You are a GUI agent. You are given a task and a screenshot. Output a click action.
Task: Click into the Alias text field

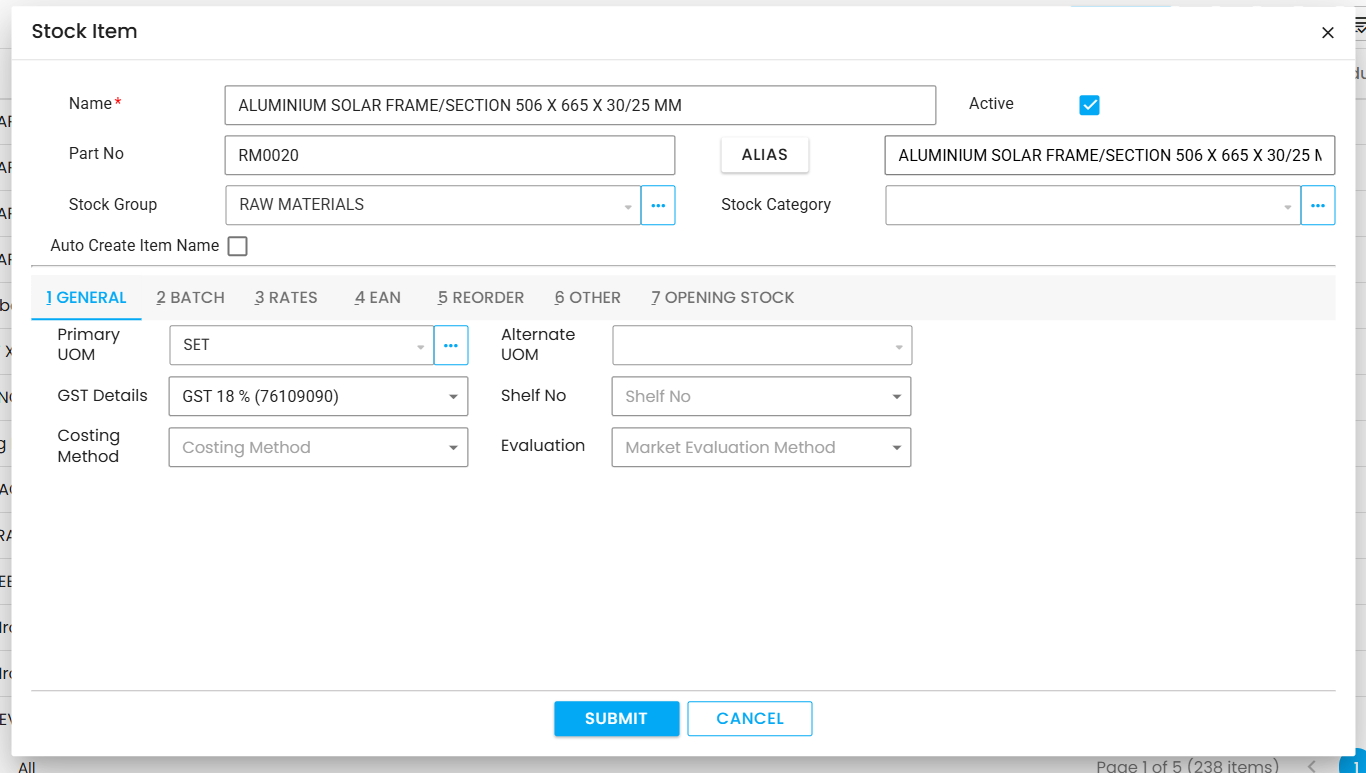pos(1110,155)
